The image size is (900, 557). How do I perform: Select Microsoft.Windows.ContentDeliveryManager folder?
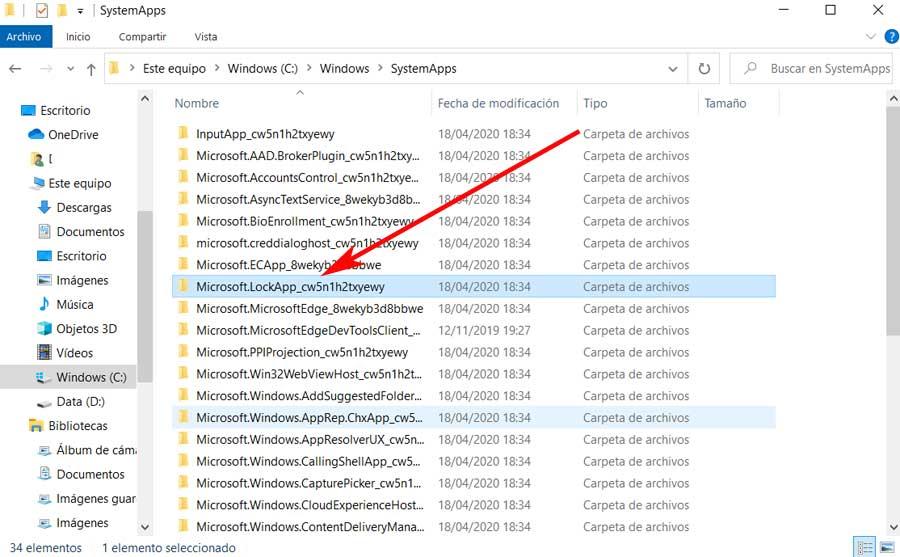pos(474,527)
